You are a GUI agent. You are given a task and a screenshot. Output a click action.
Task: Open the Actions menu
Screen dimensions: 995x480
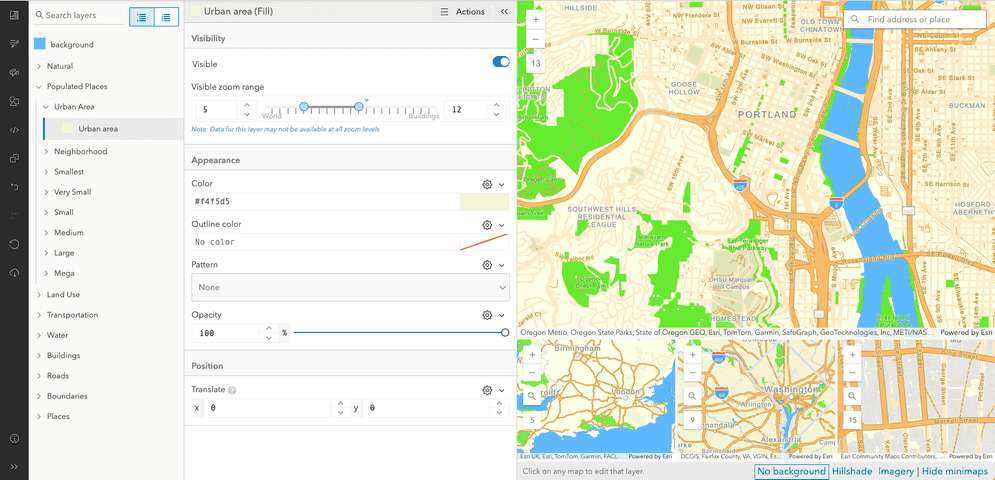coord(462,12)
